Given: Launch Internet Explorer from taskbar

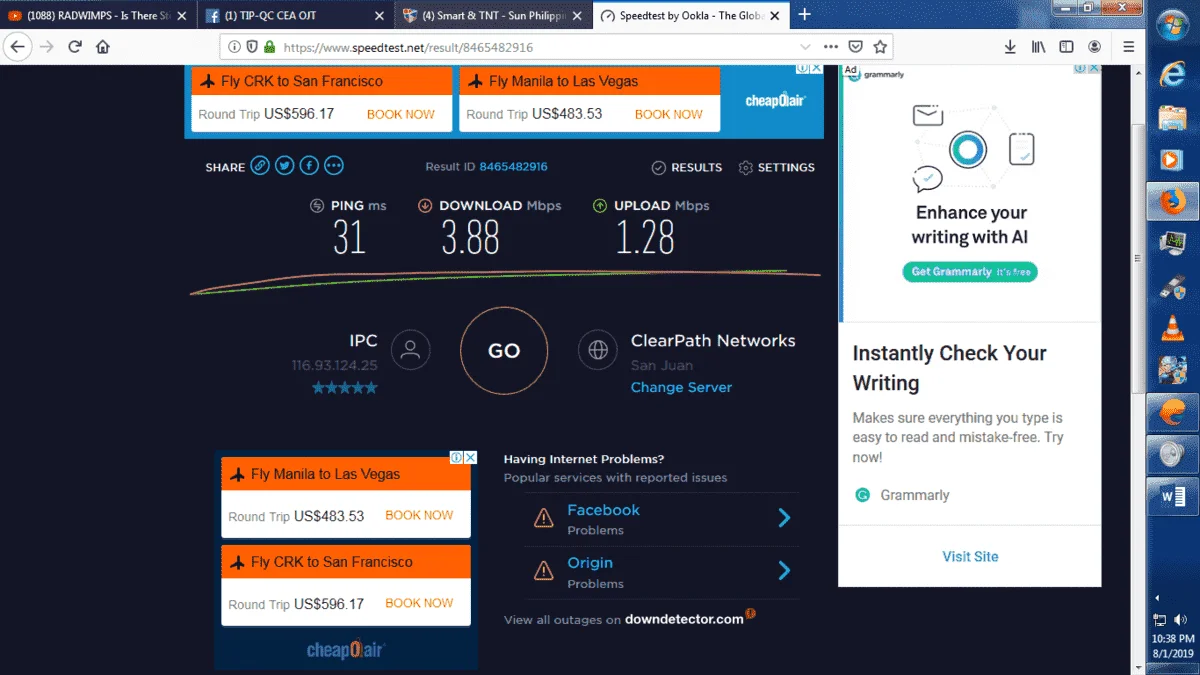Looking at the screenshot, I should [1172, 73].
